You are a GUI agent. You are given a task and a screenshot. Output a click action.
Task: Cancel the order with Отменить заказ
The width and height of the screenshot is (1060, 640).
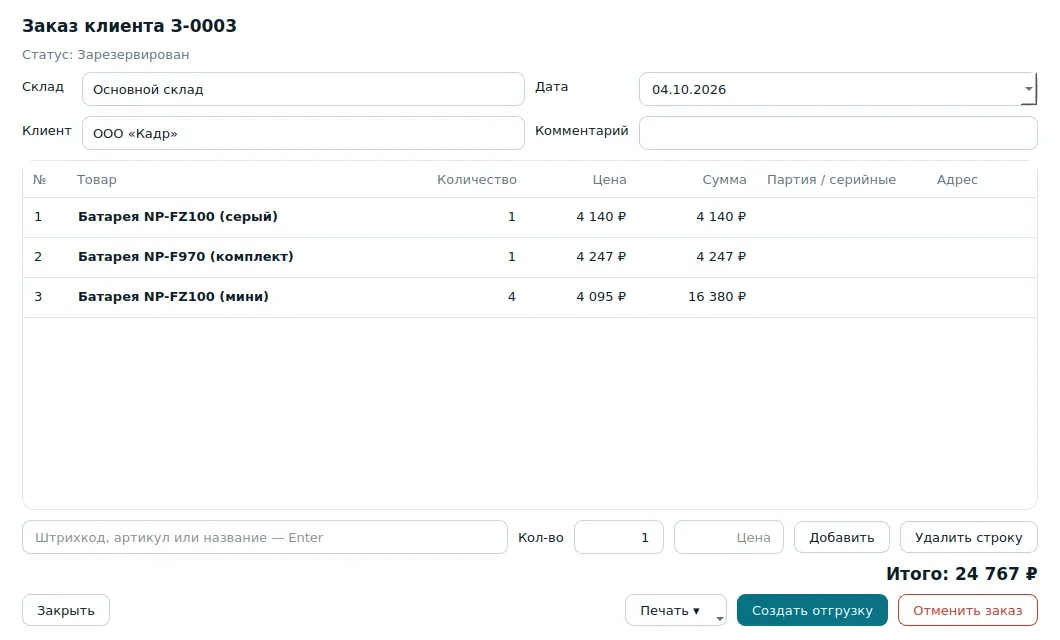(x=967, y=610)
